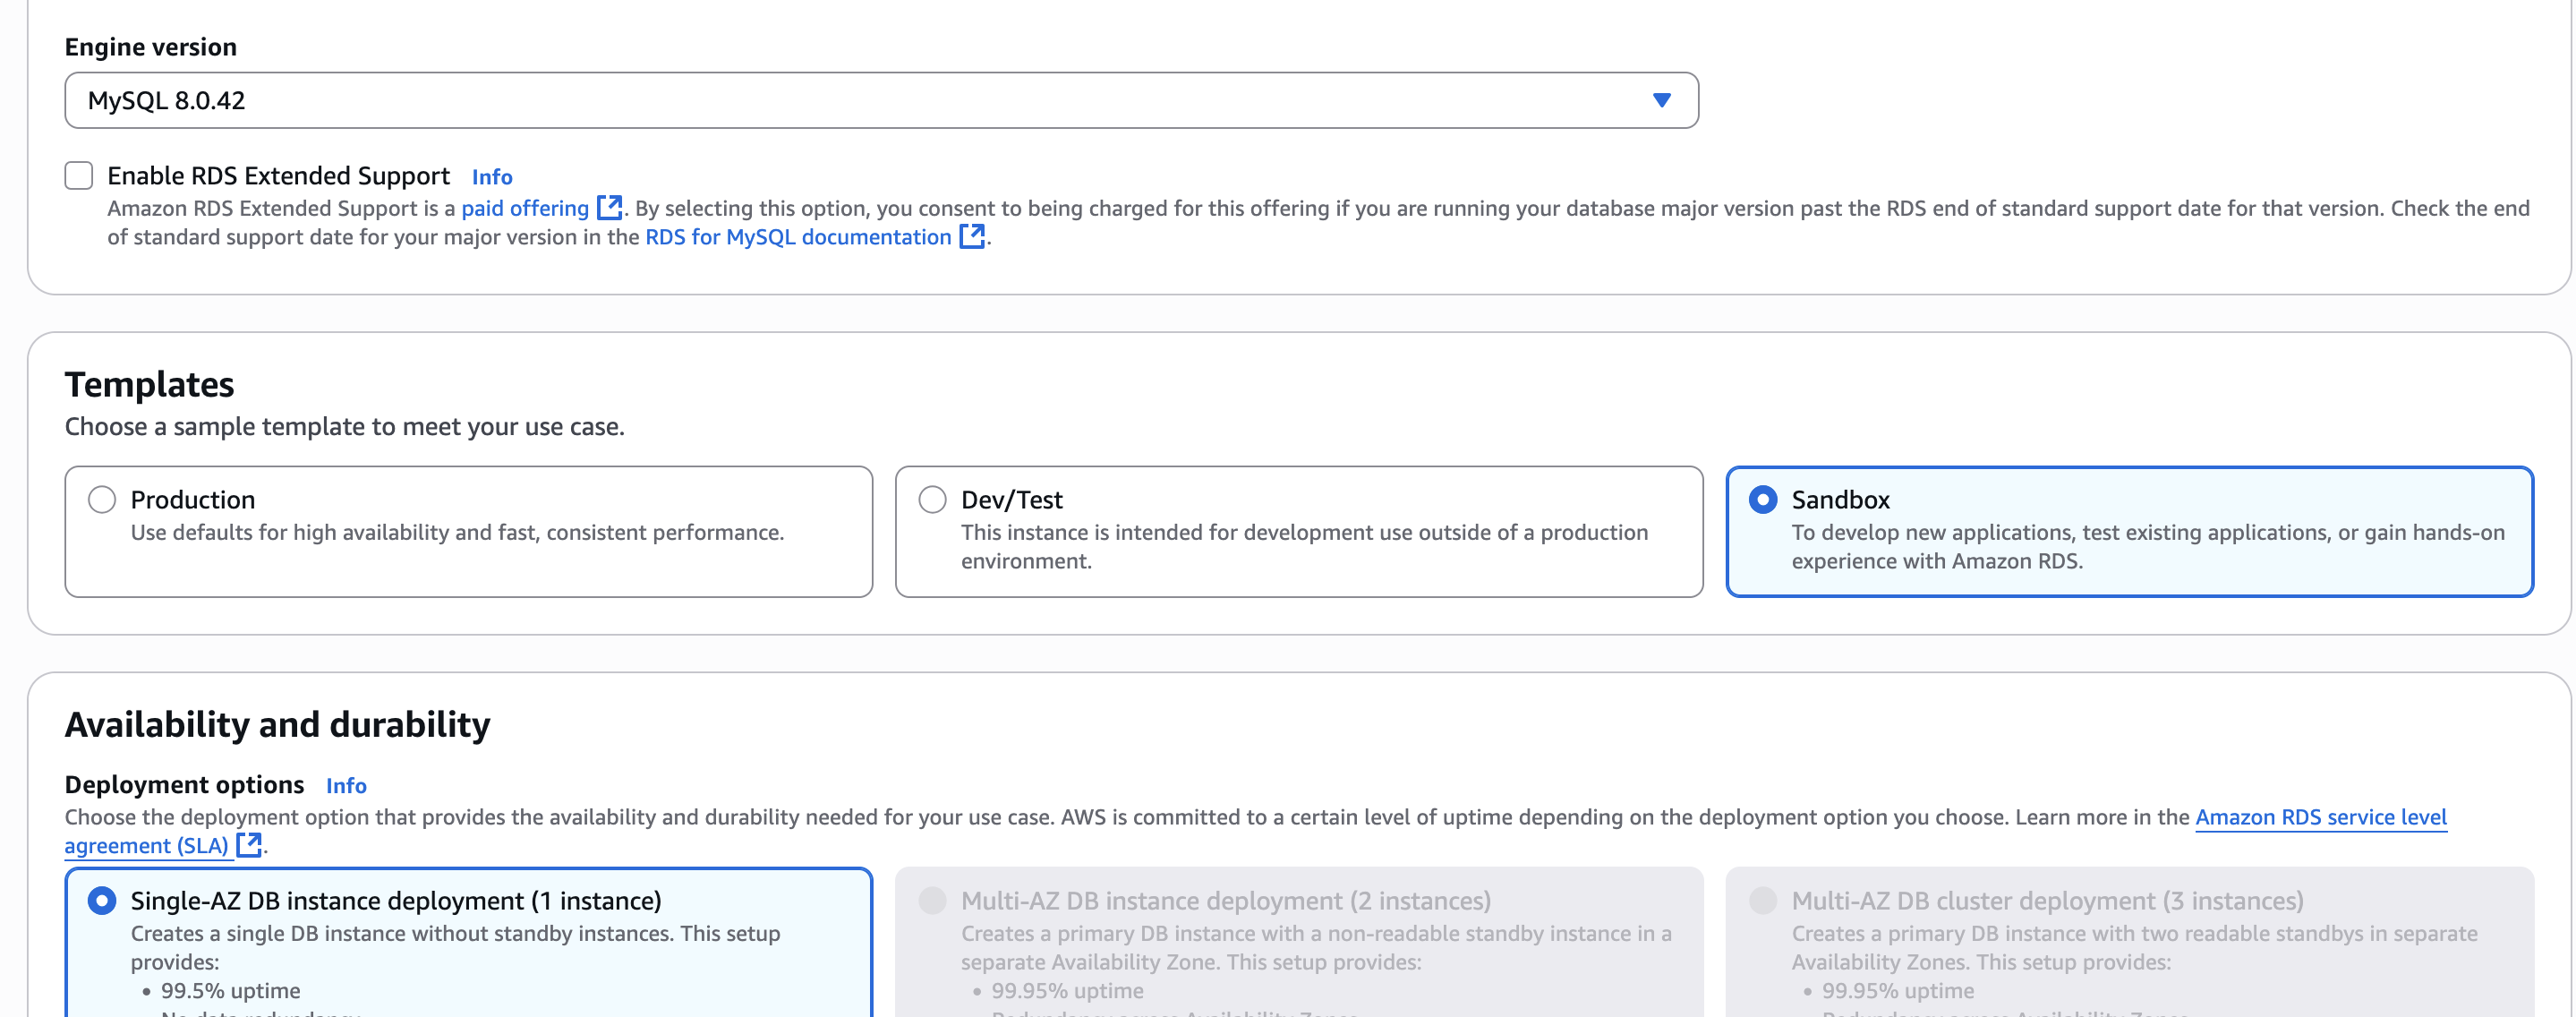The image size is (2576, 1017).
Task: Click Multi-AZ DB cluster deployment radio
Action: tap(1762, 901)
